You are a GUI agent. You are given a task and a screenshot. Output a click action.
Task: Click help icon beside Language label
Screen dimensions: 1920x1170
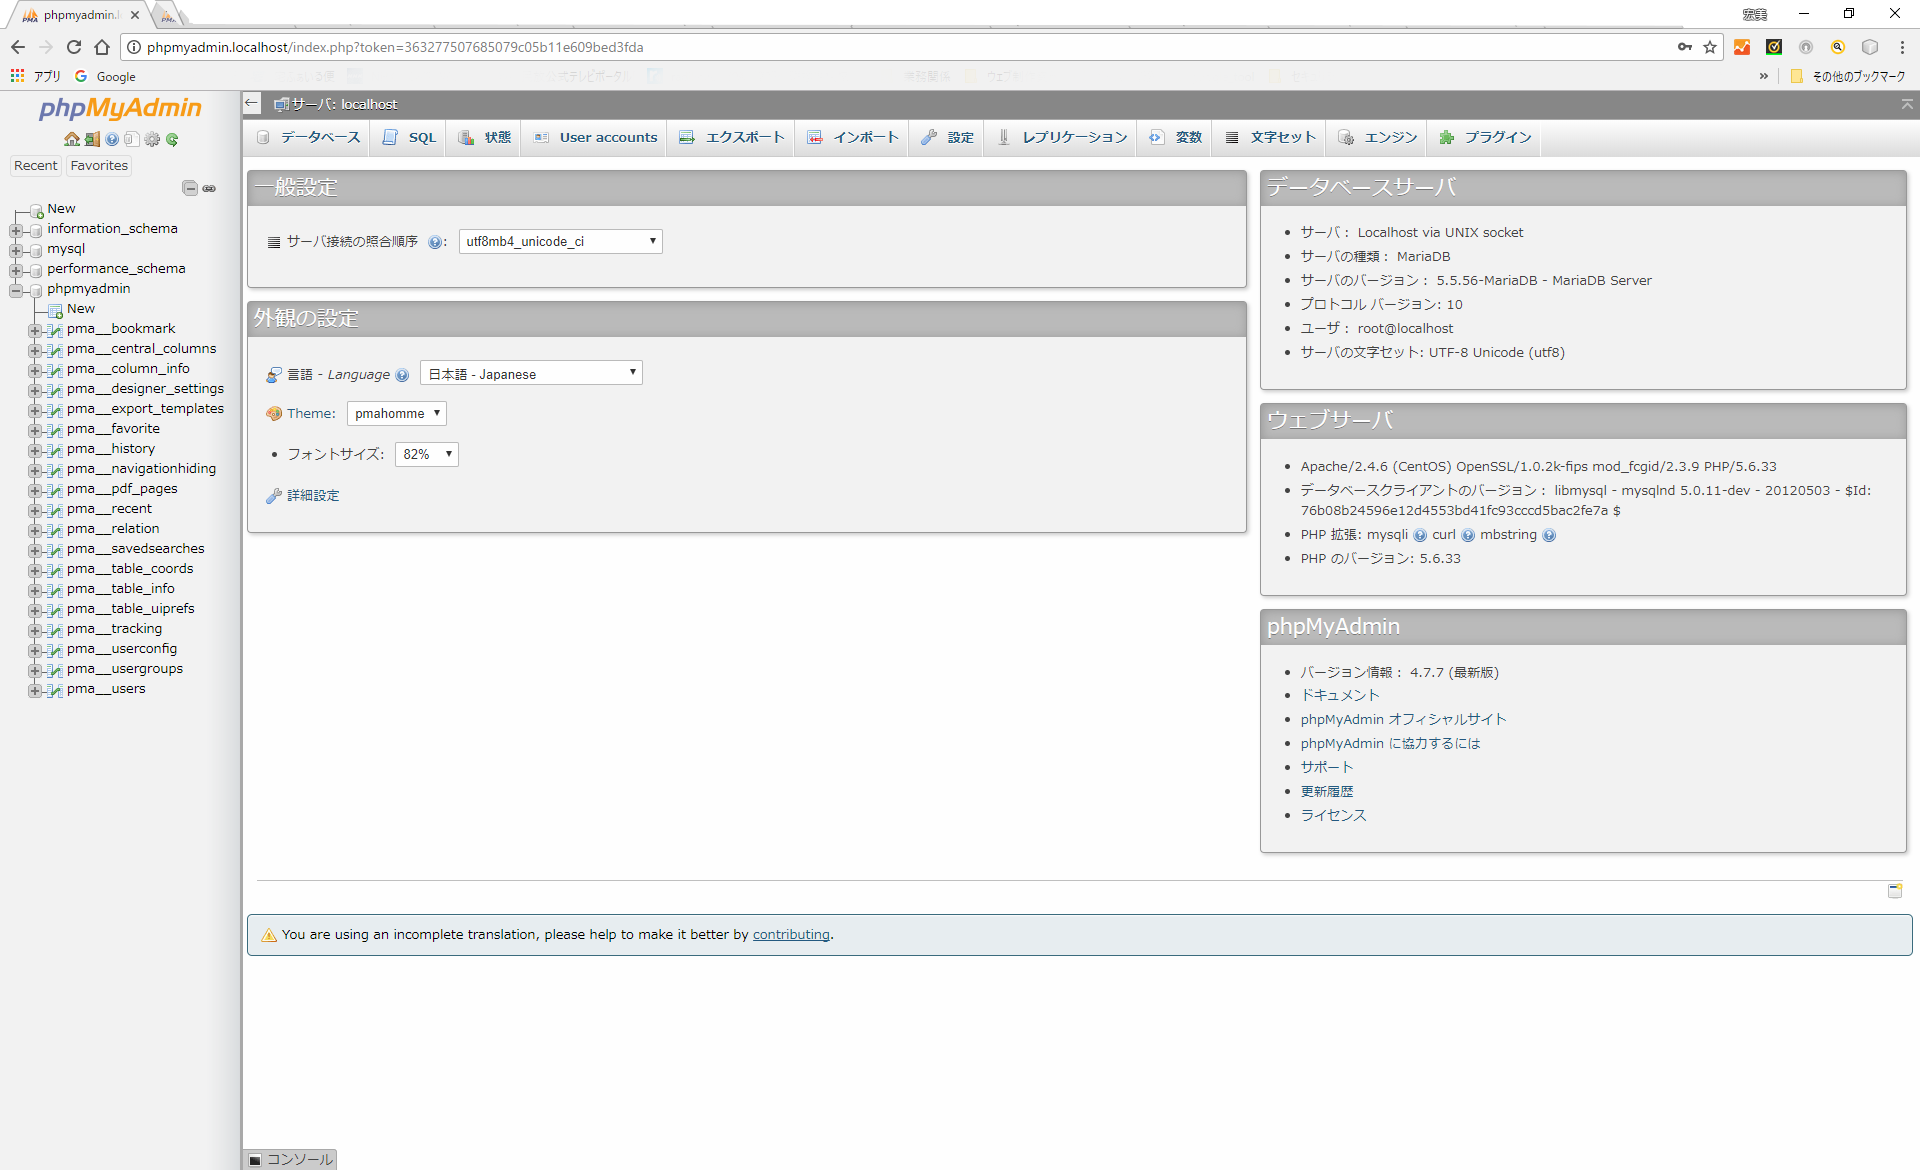[x=402, y=375]
